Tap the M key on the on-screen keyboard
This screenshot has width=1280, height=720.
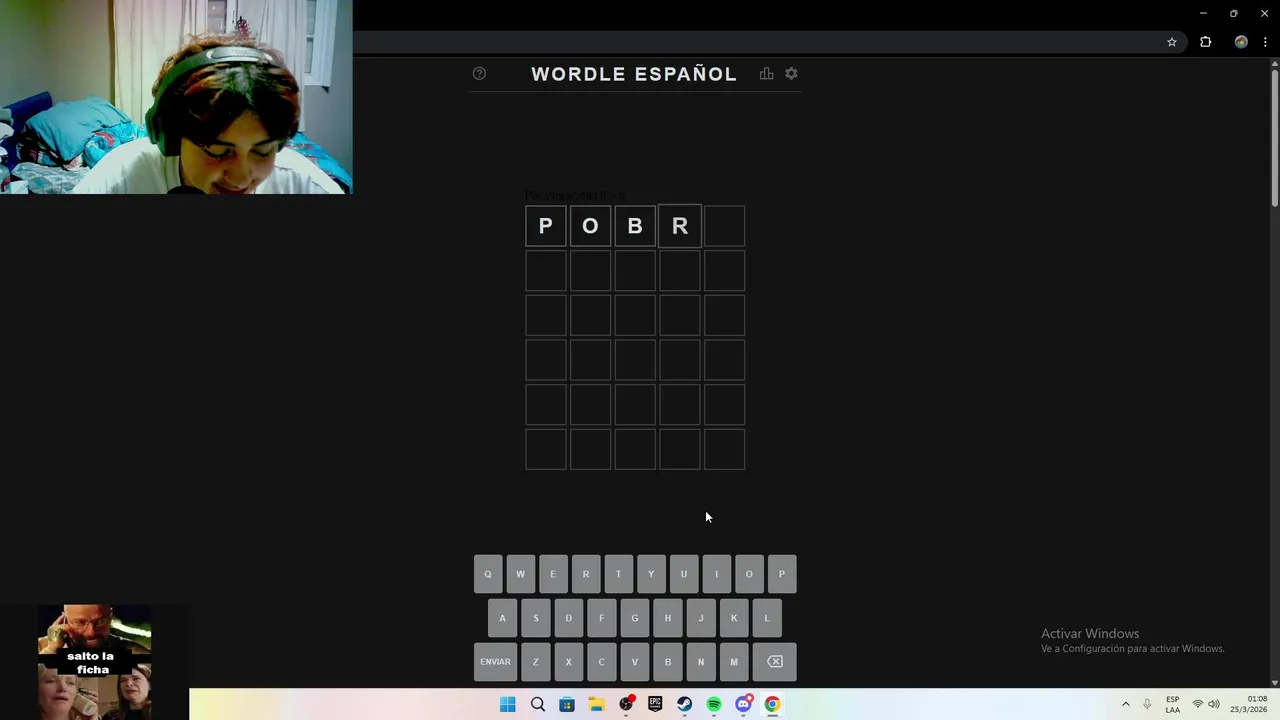tap(733, 662)
